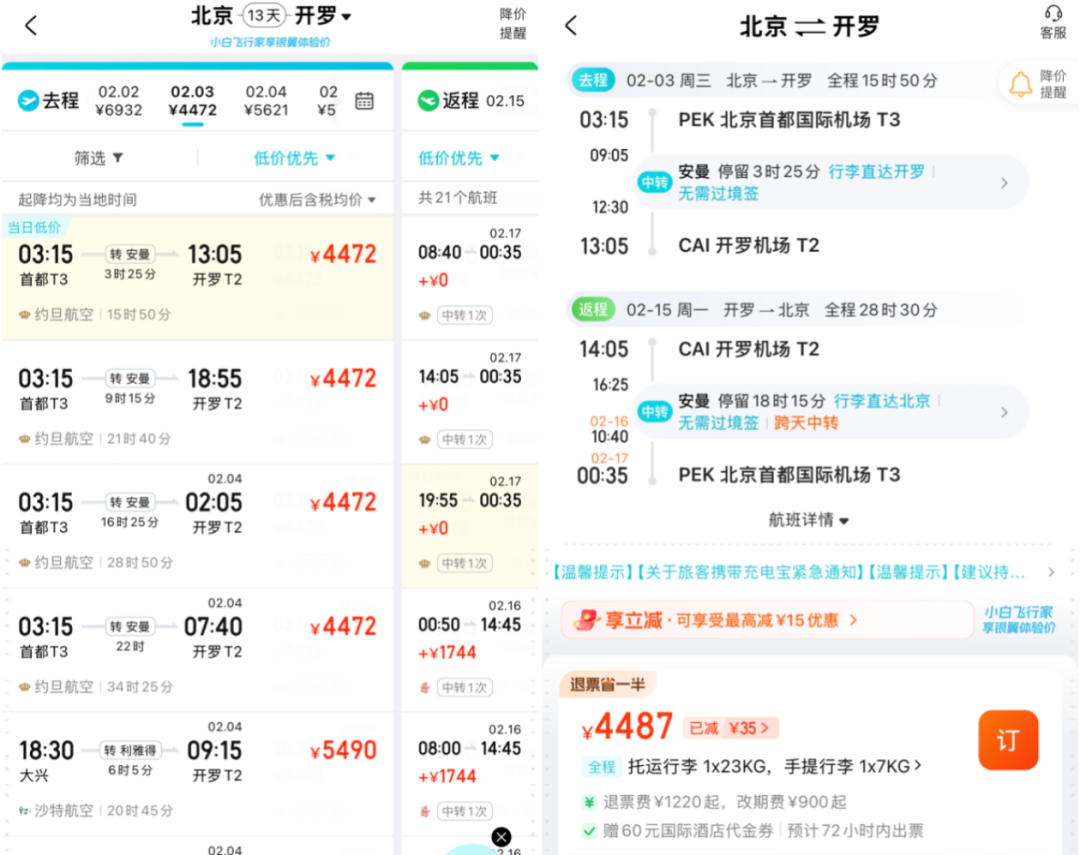Select return flight 08:00 to 14:45
This screenshot has height=855, width=1080.
tap(470, 774)
